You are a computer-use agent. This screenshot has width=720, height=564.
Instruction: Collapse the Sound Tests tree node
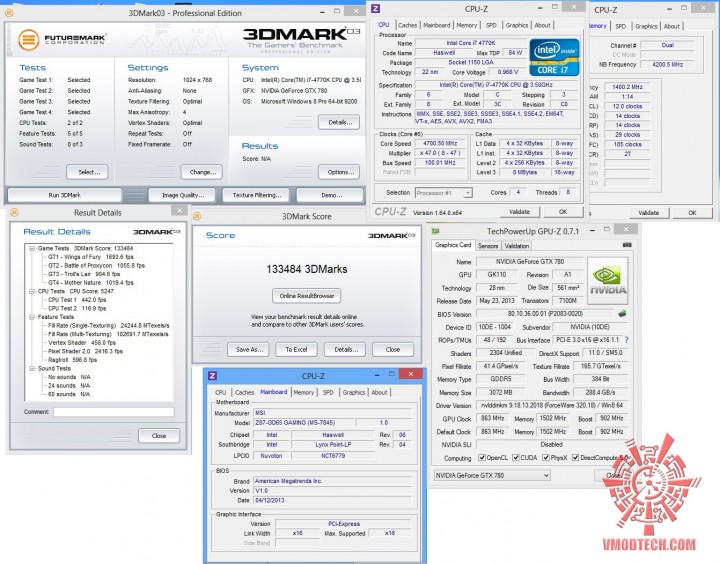pos(32,368)
